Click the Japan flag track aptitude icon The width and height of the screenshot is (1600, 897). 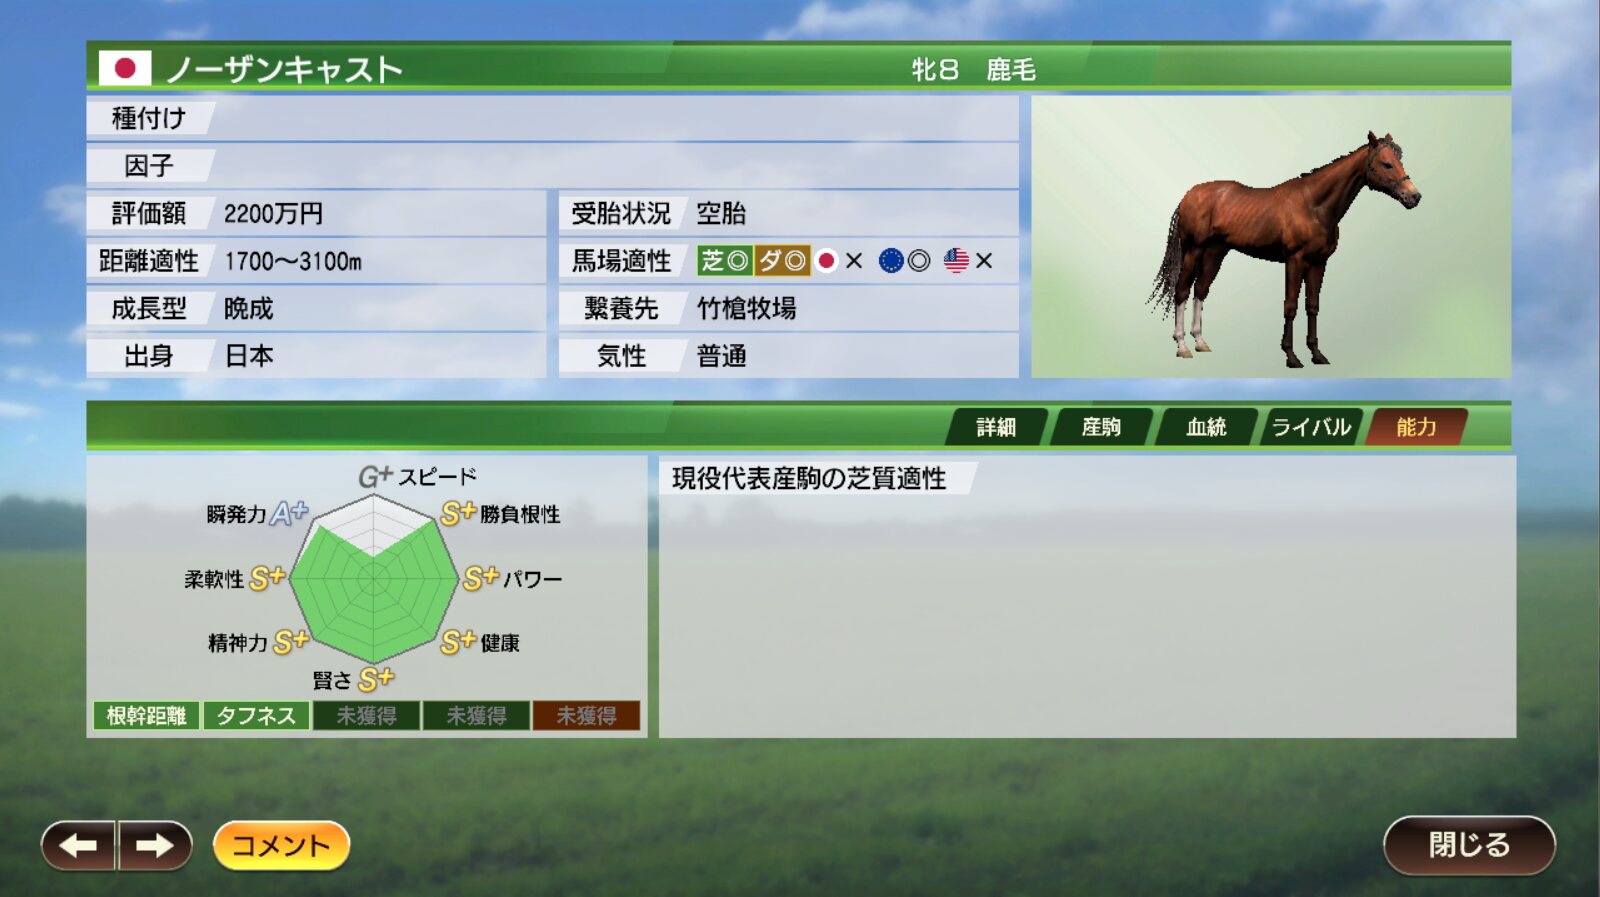click(x=826, y=261)
